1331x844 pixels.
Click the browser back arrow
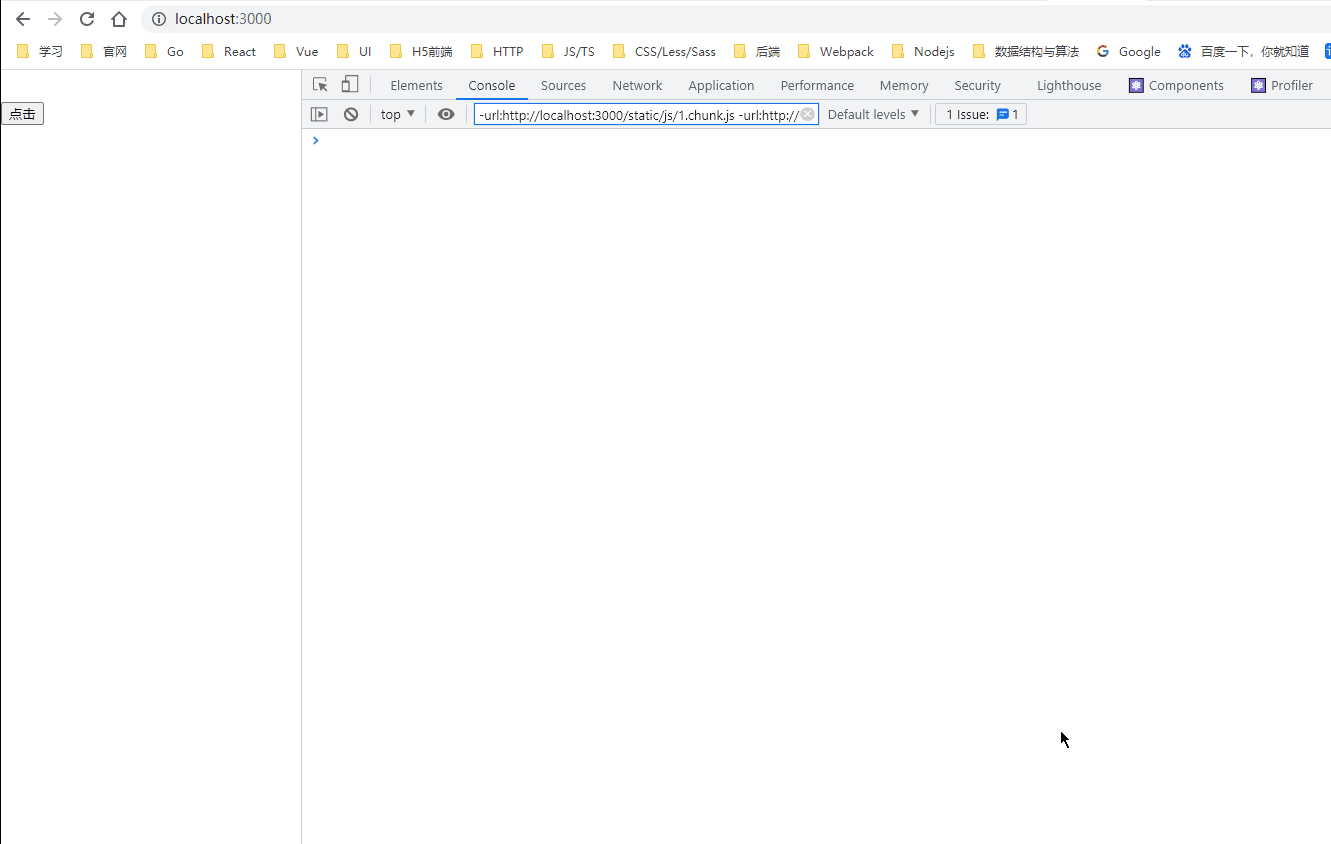[23, 19]
